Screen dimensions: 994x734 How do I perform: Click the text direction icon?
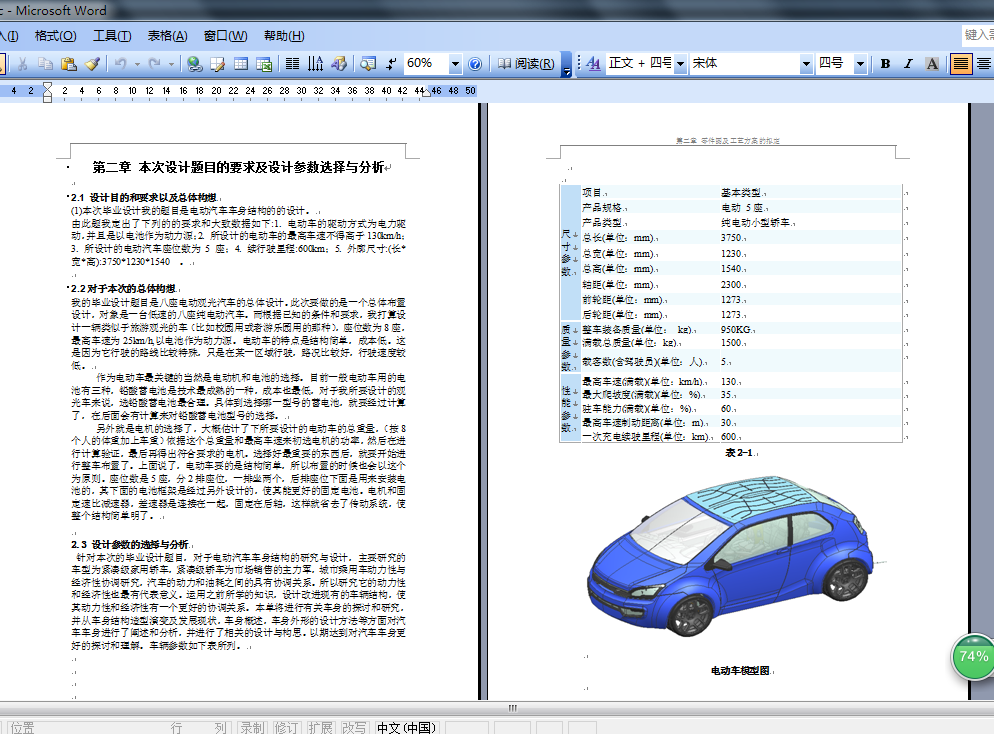315,63
